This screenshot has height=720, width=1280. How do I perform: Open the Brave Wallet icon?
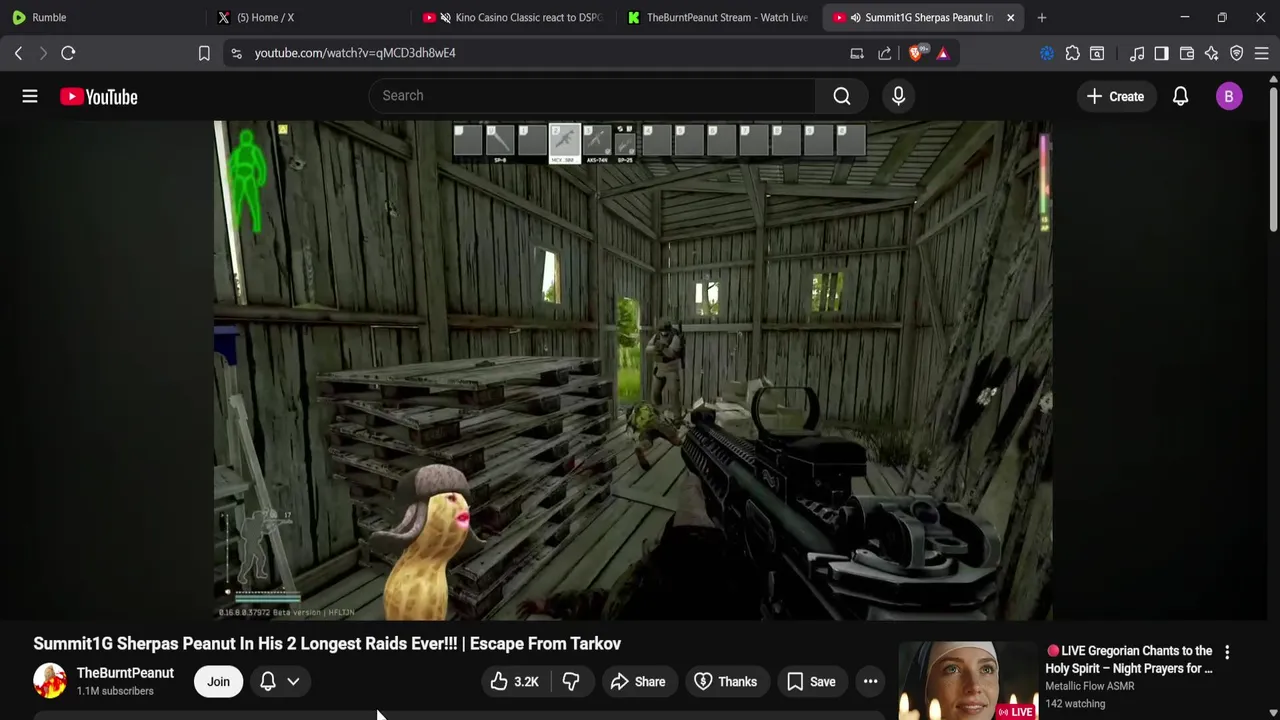[x=1187, y=53]
